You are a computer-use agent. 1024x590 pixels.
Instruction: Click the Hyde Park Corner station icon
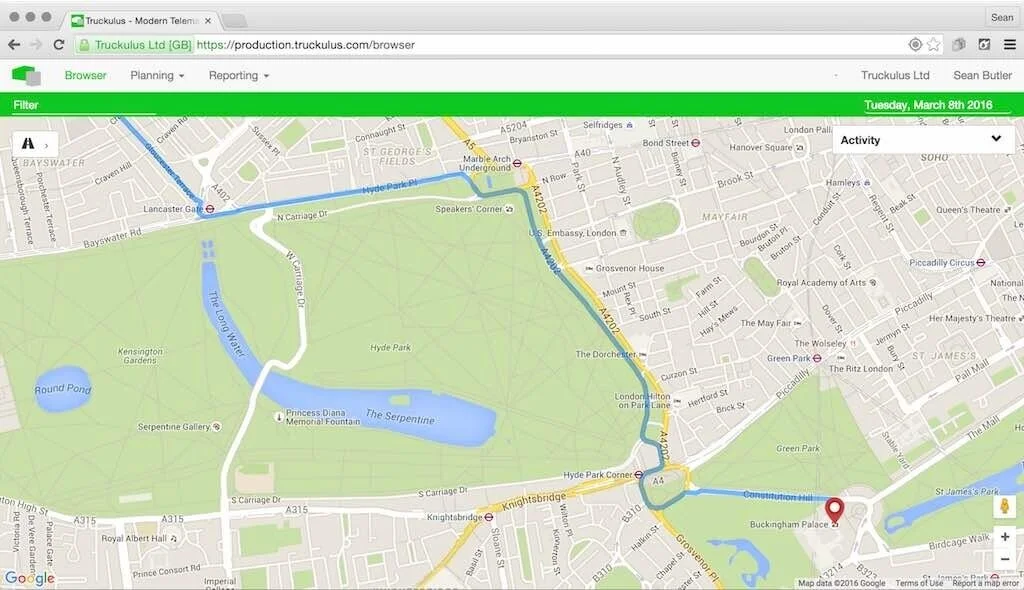click(x=639, y=475)
